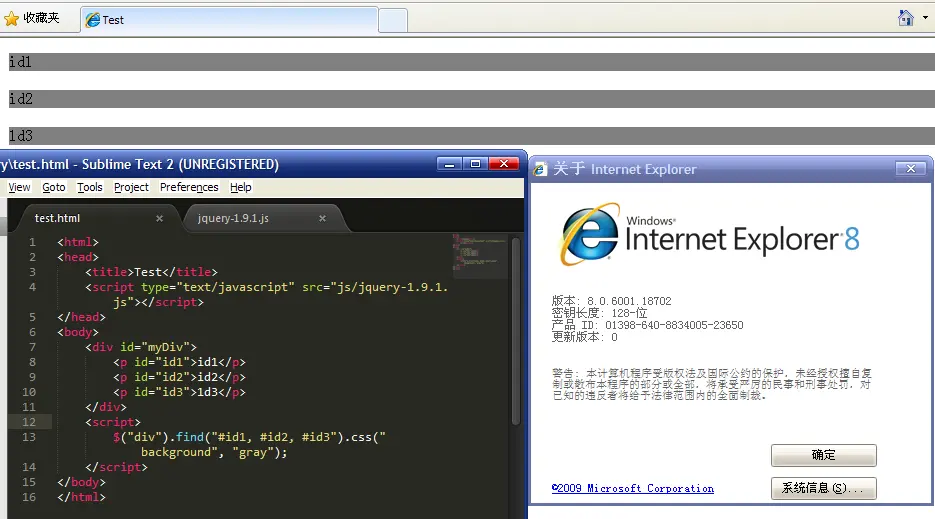The width and height of the screenshot is (935, 519).
Task: Close the About Internet Explorer dialog
Action: click(911, 169)
